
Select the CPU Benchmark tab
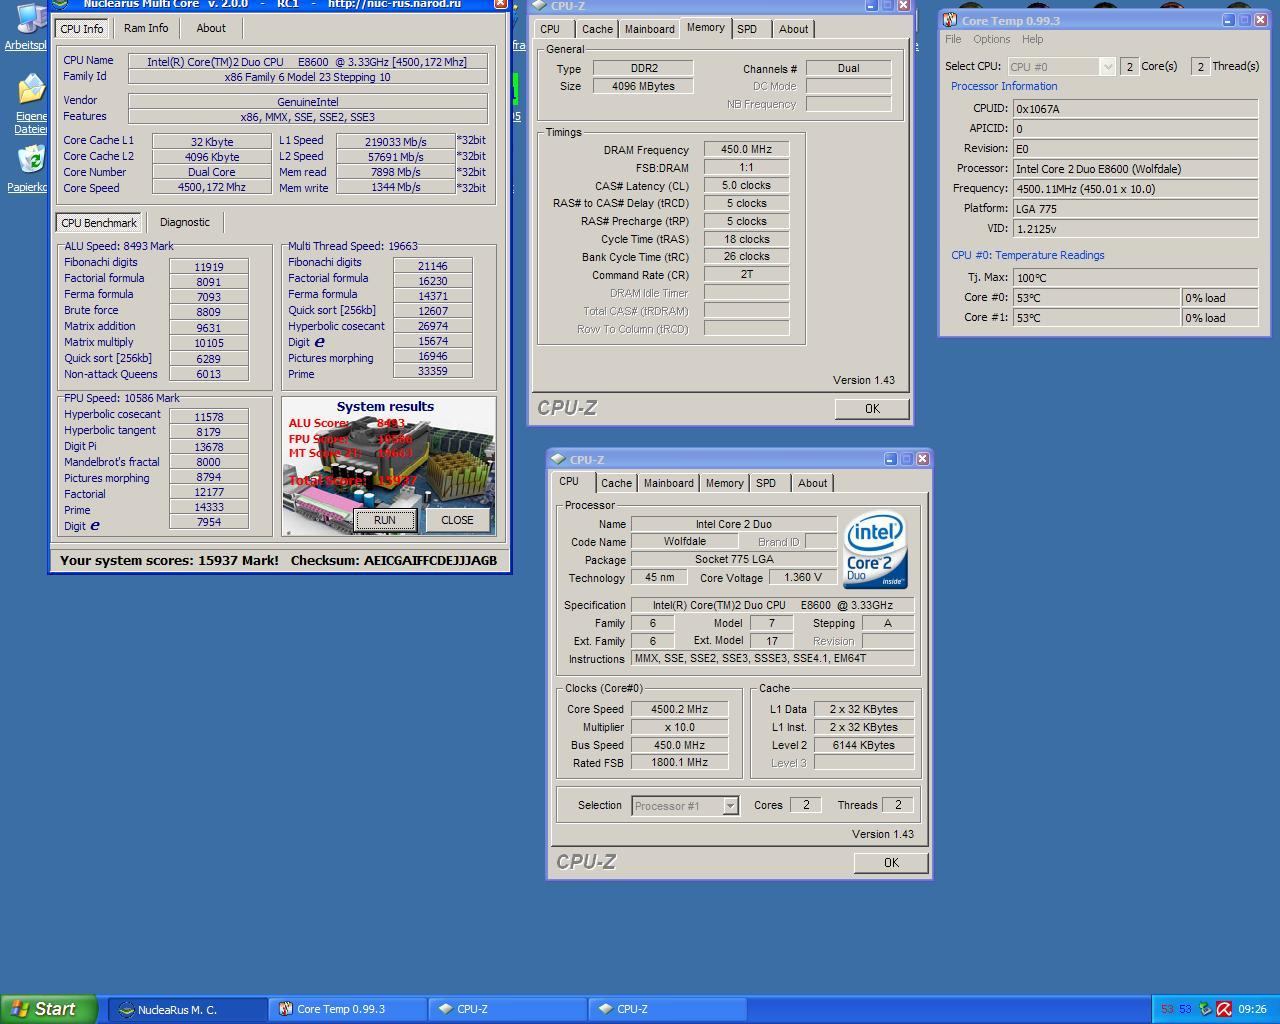[x=99, y=223]
